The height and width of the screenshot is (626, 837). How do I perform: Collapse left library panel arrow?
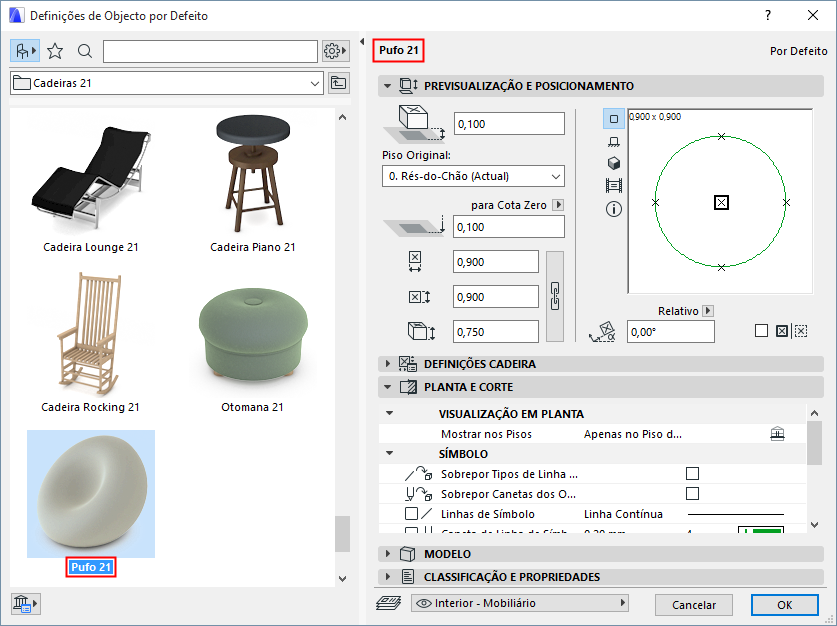[x=362, y=41]
